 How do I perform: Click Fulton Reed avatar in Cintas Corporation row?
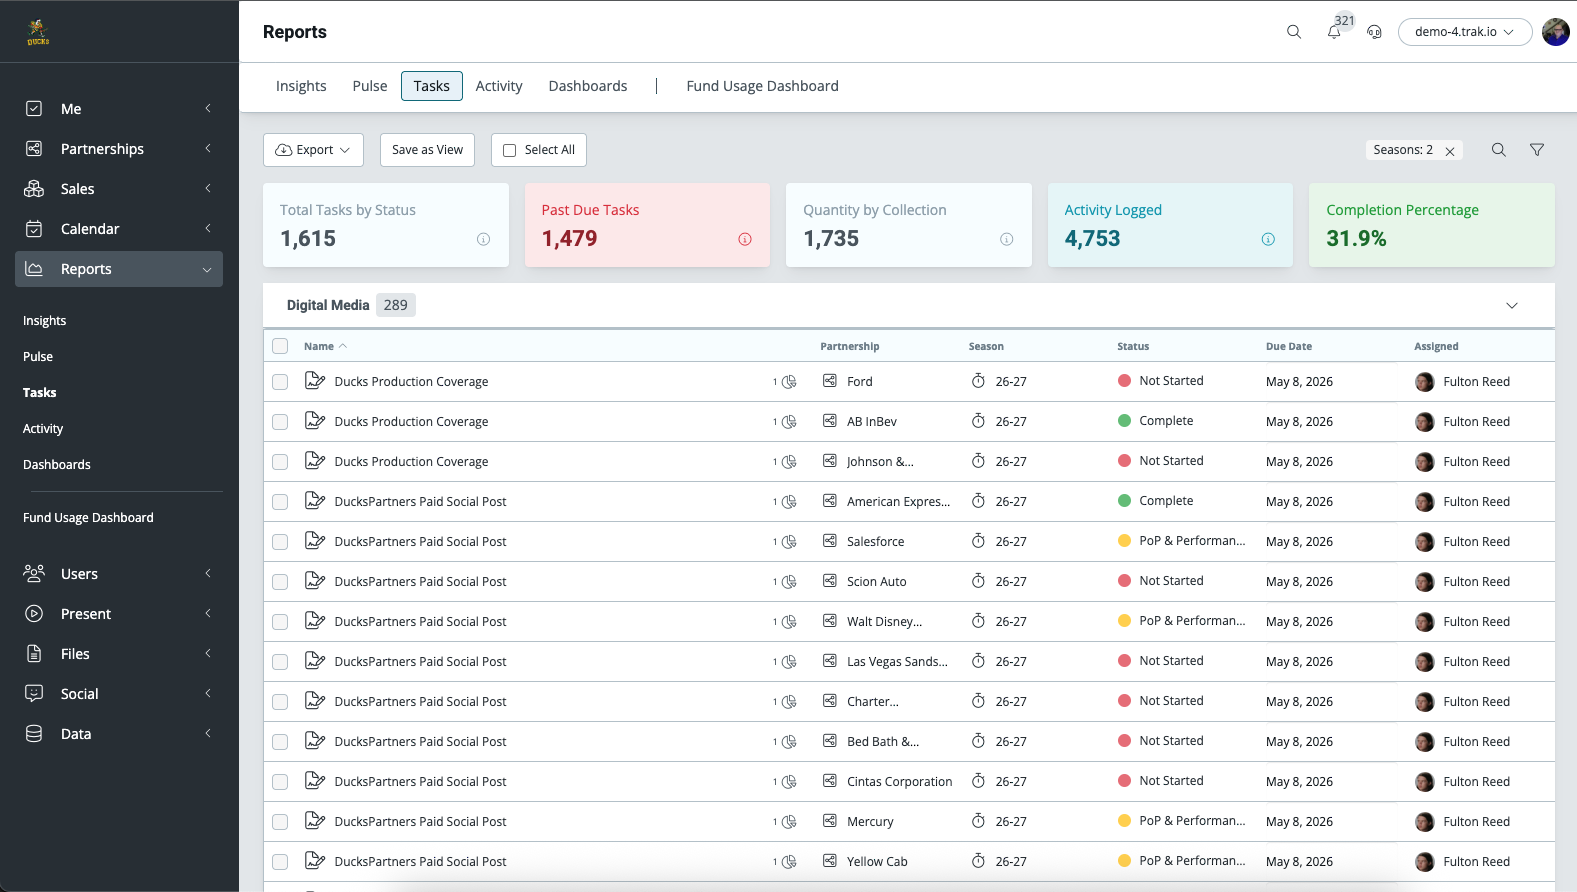coord(1425,782)
